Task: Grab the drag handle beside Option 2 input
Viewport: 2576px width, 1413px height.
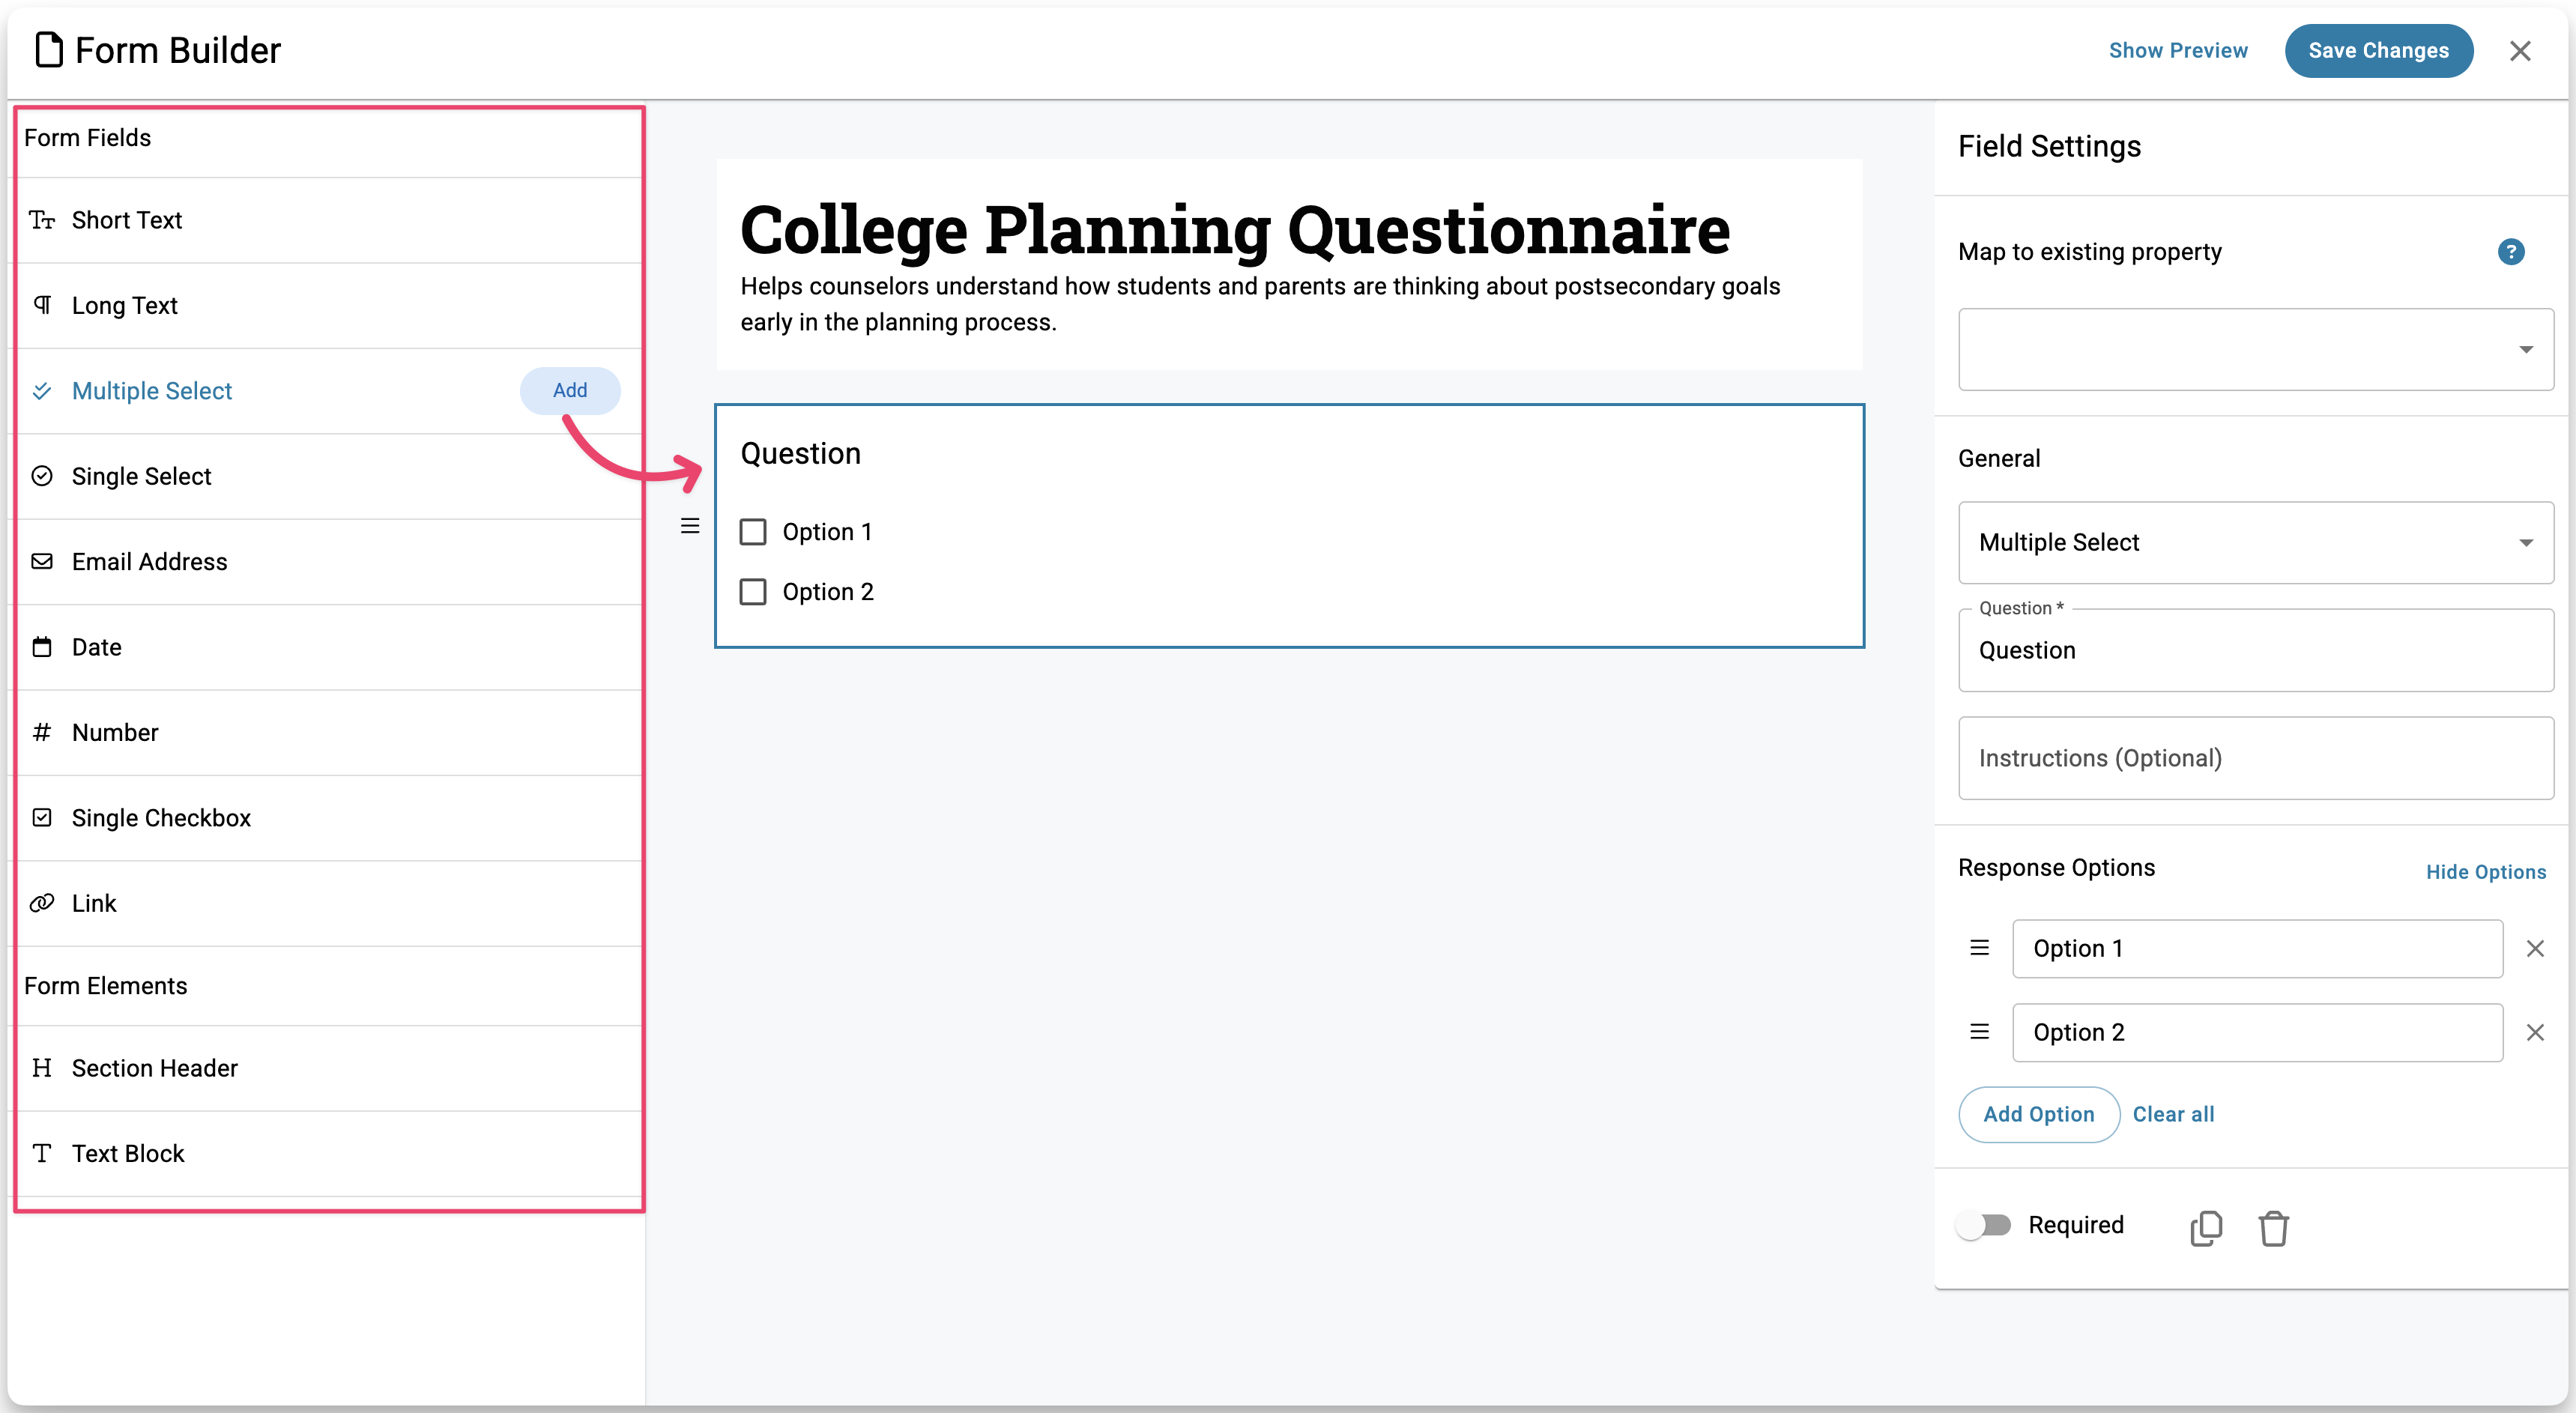Action: (x=1979, y=1032)
